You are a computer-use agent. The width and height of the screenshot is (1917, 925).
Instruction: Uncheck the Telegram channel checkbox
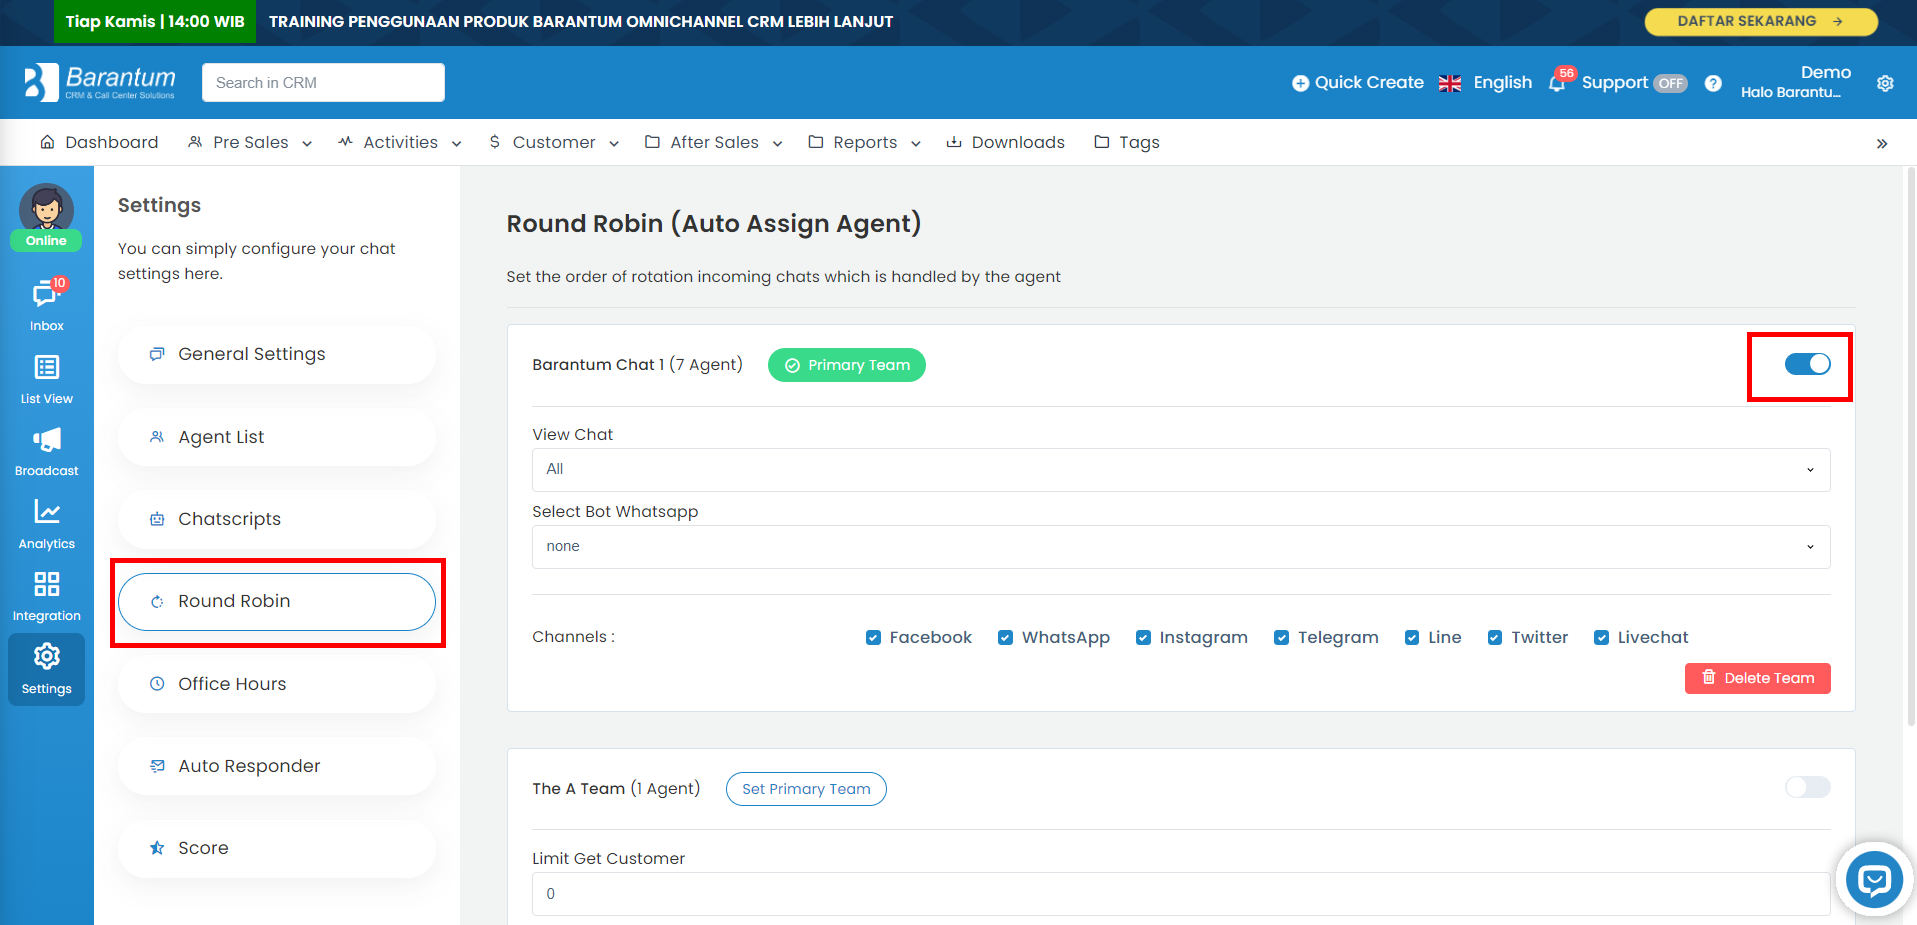point(1281,638)
